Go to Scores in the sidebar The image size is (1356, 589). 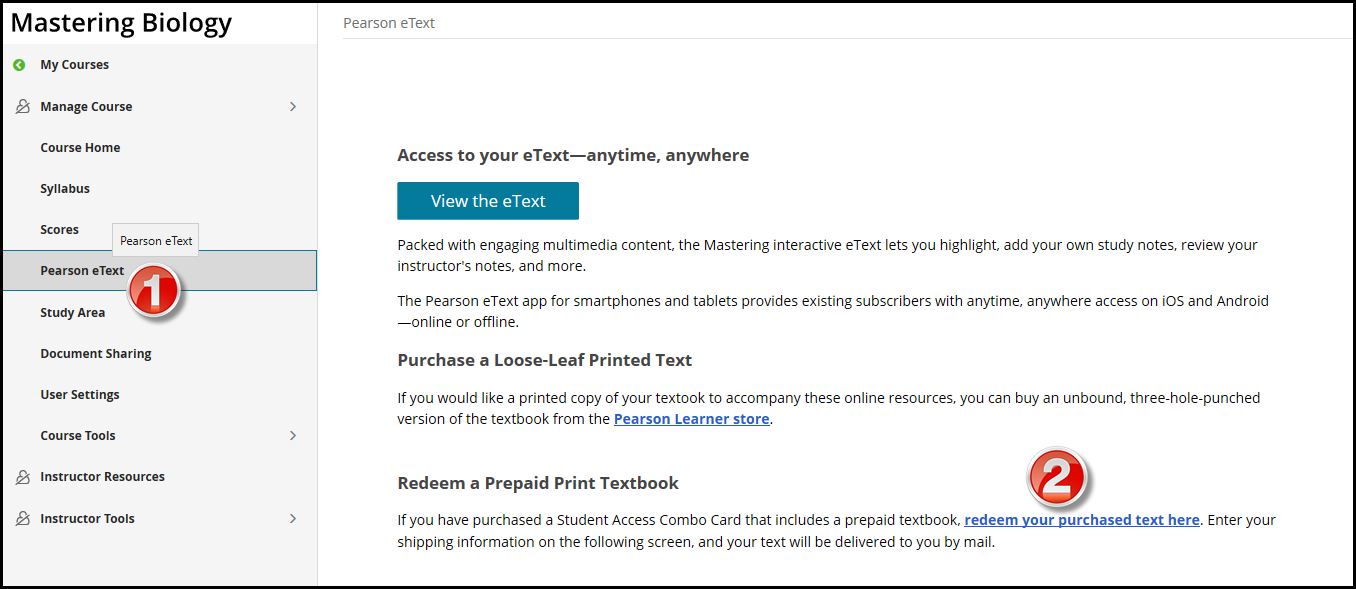(x=59, y=230)
